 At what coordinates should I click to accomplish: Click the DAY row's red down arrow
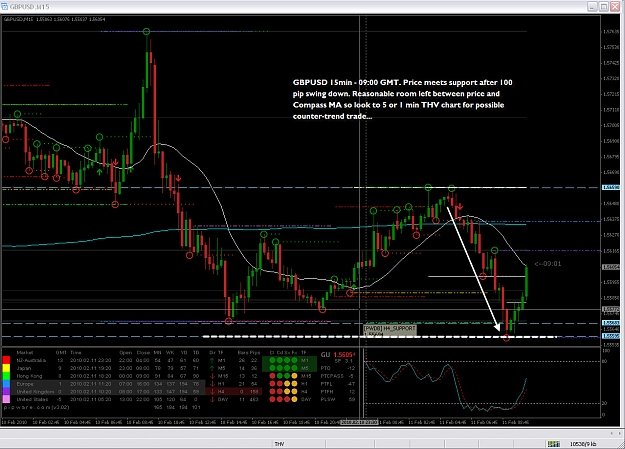click(x=212, y=399)
